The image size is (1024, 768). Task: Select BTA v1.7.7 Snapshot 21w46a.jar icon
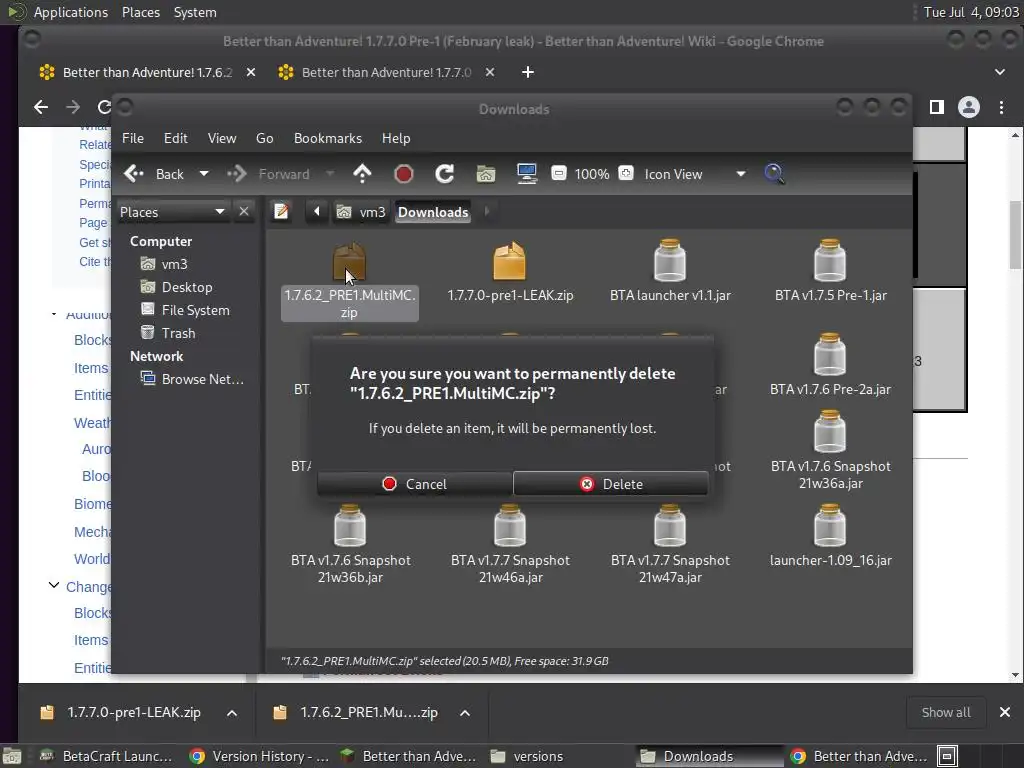point(510,525)
